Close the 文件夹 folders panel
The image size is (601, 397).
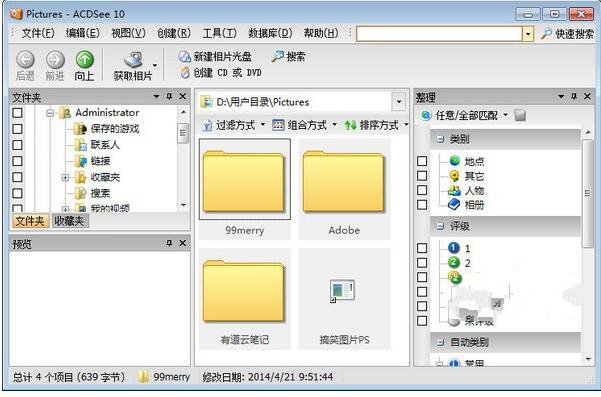pyautogui.click(x=183, y=97)
